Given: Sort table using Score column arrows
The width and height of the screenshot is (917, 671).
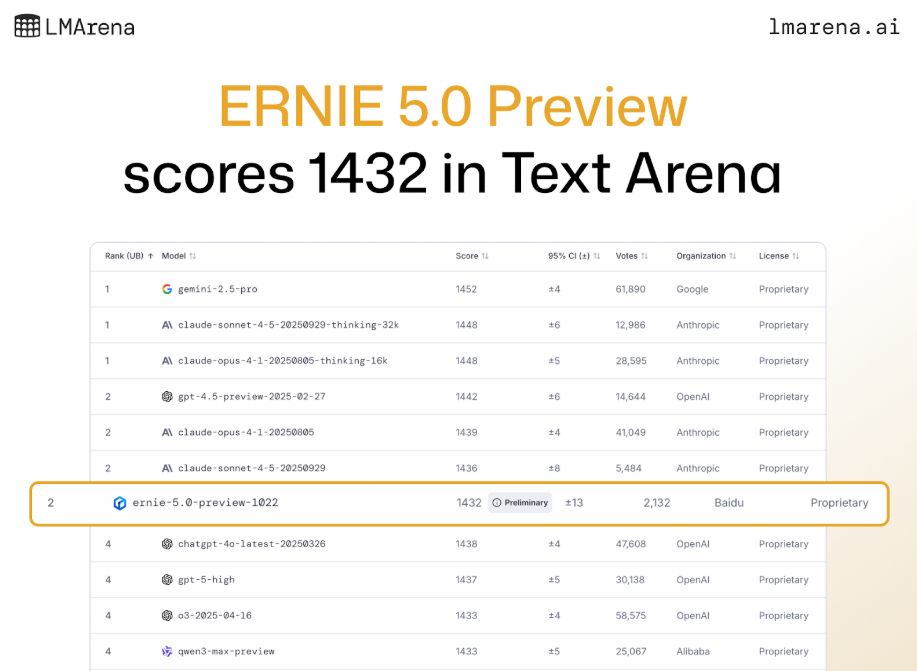Looking at the screenshot, I should click(485, 256).
